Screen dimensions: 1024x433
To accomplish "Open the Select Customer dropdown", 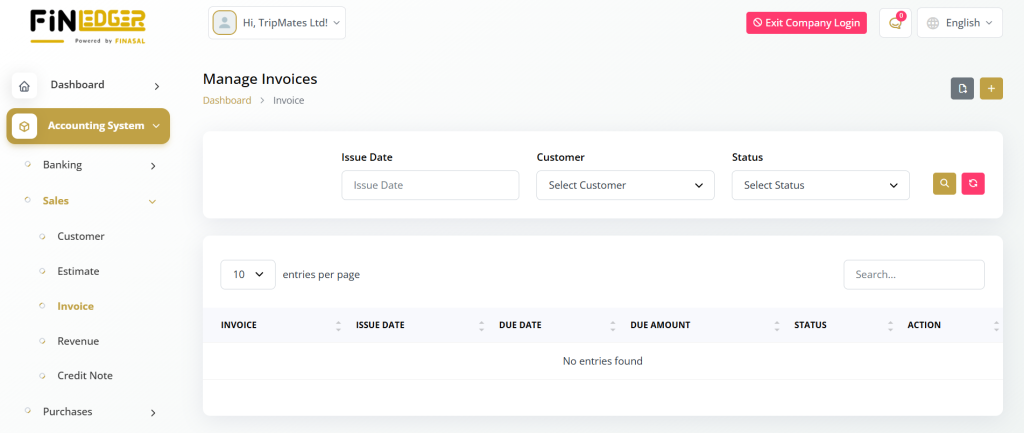I will (625, 185).
